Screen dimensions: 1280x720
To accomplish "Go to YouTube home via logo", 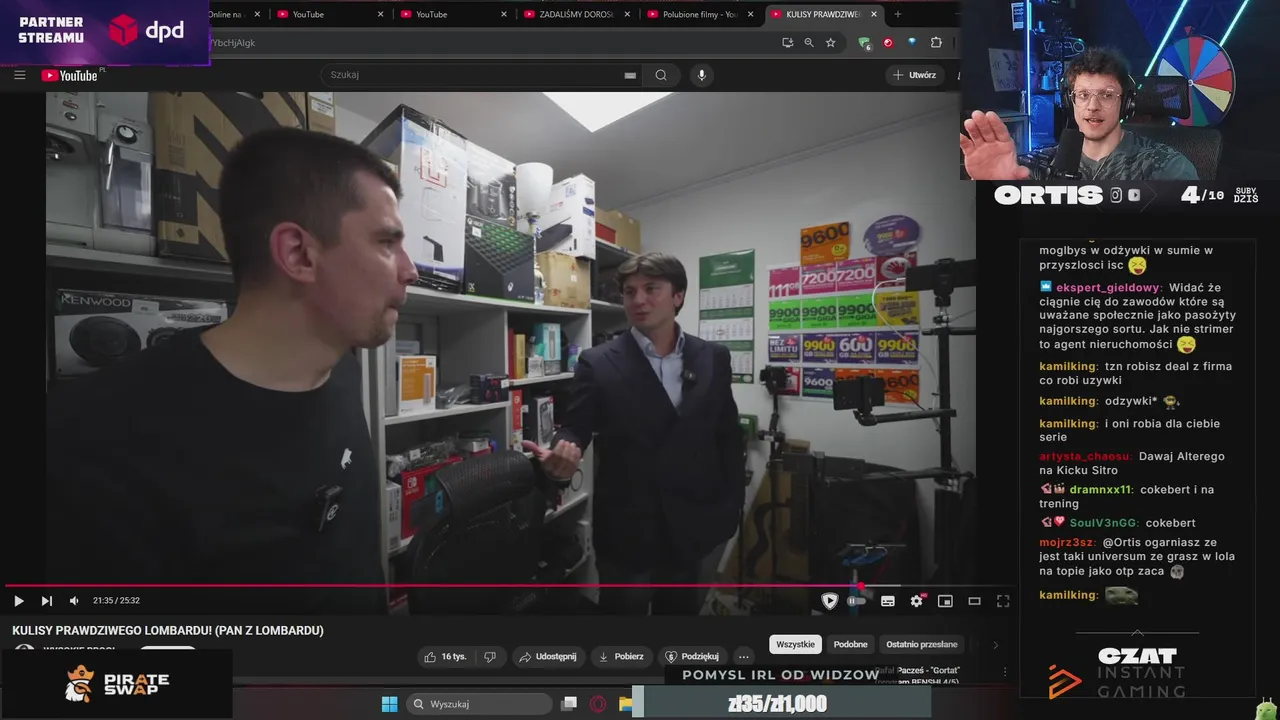I will (x=70, y=75).
